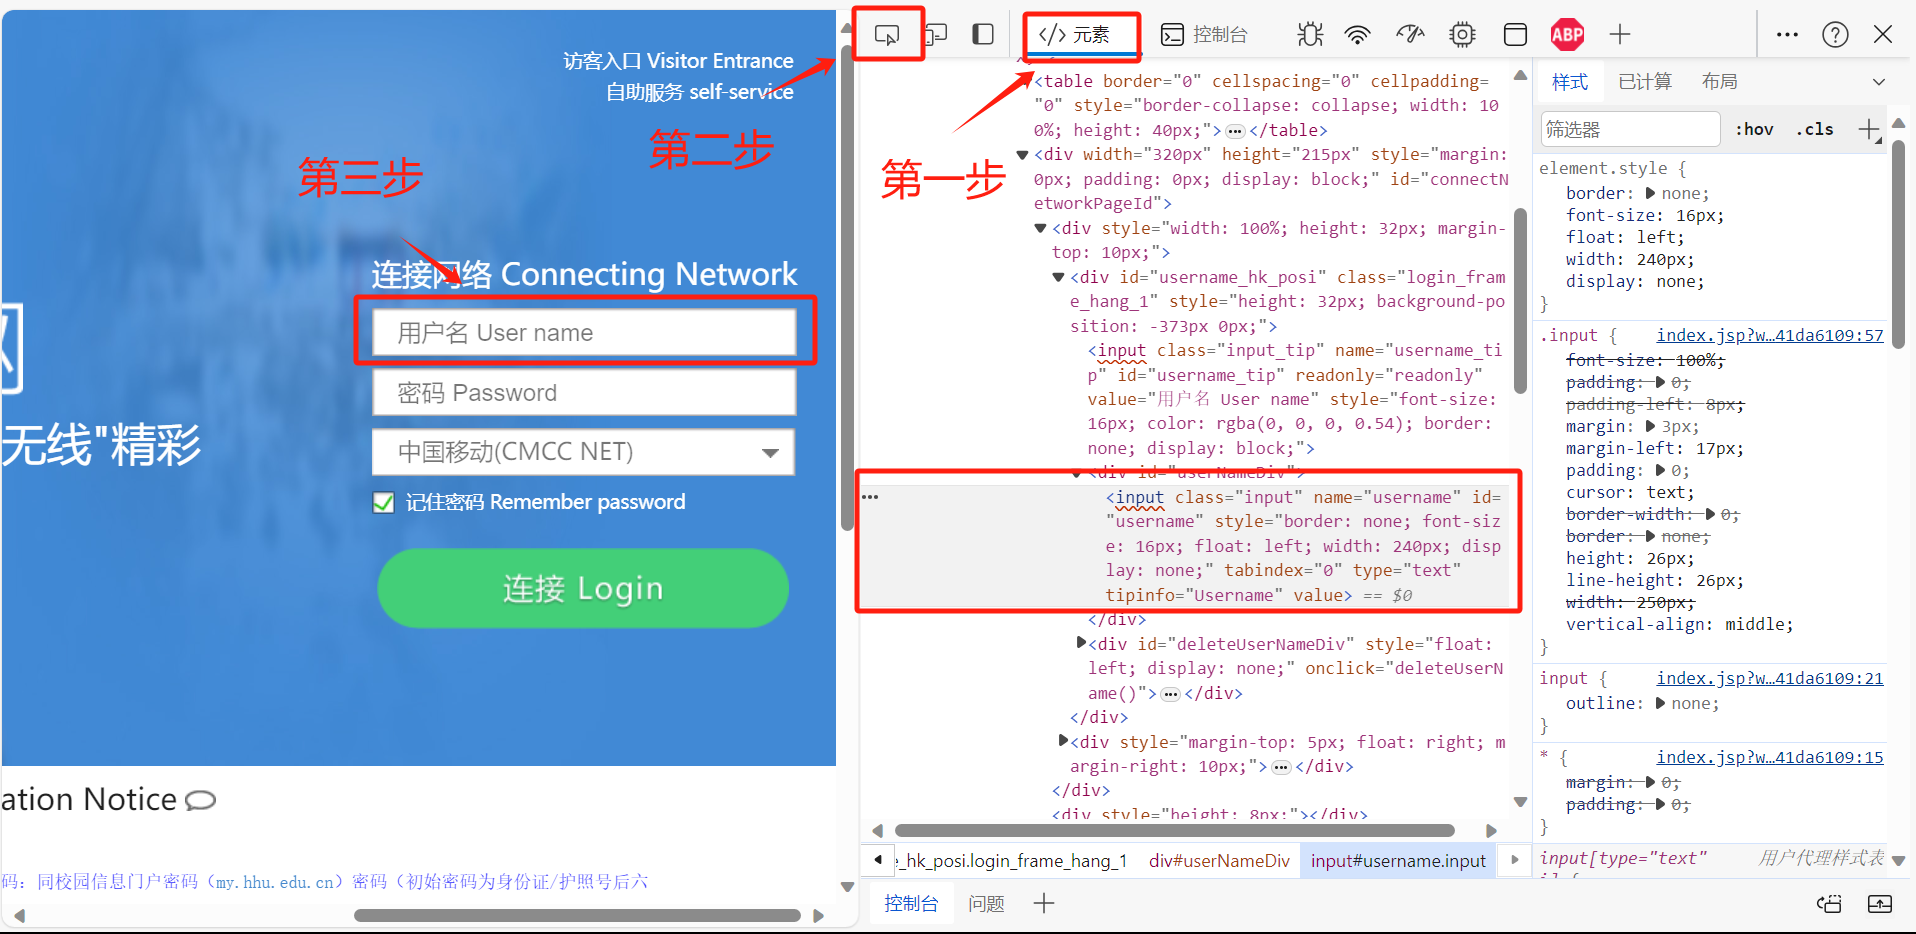Switch to the 已计算 tab
This screenshot has width=1916, height=934.
[x=1645, y=81]
